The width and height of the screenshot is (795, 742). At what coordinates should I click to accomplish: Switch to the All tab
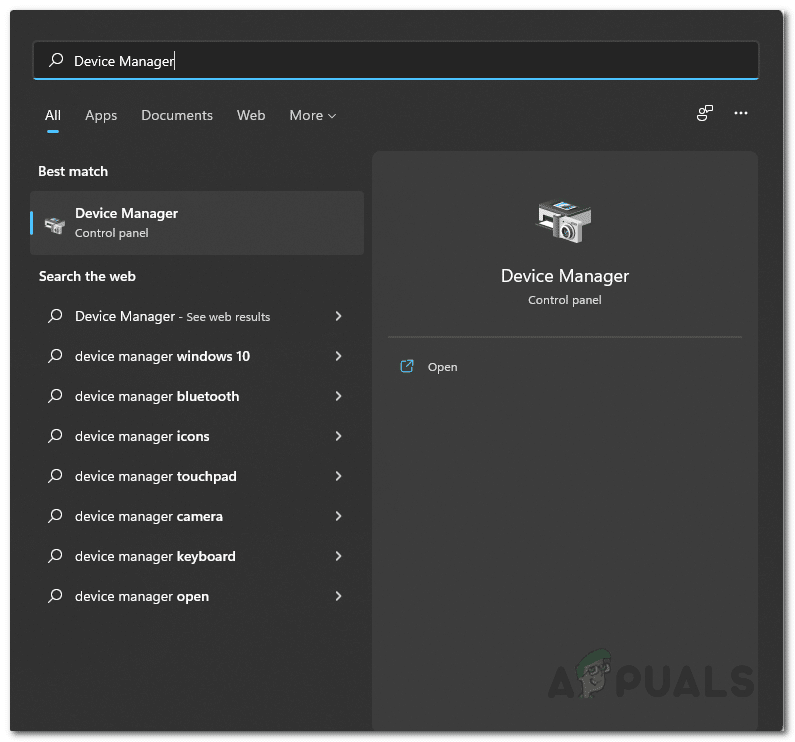click(53, 116)
